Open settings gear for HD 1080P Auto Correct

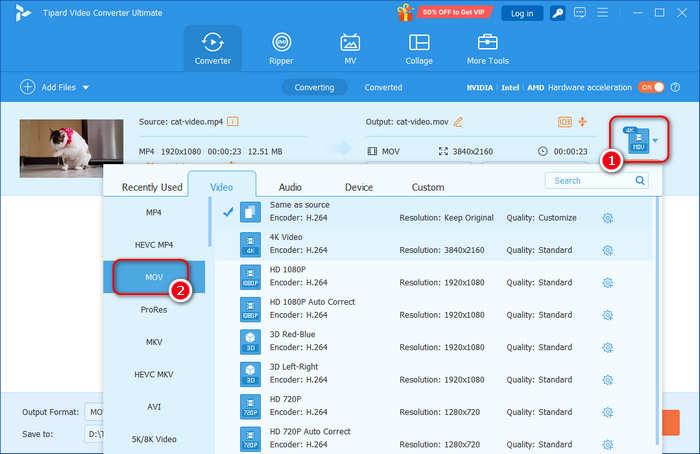(x=608, y=315)
